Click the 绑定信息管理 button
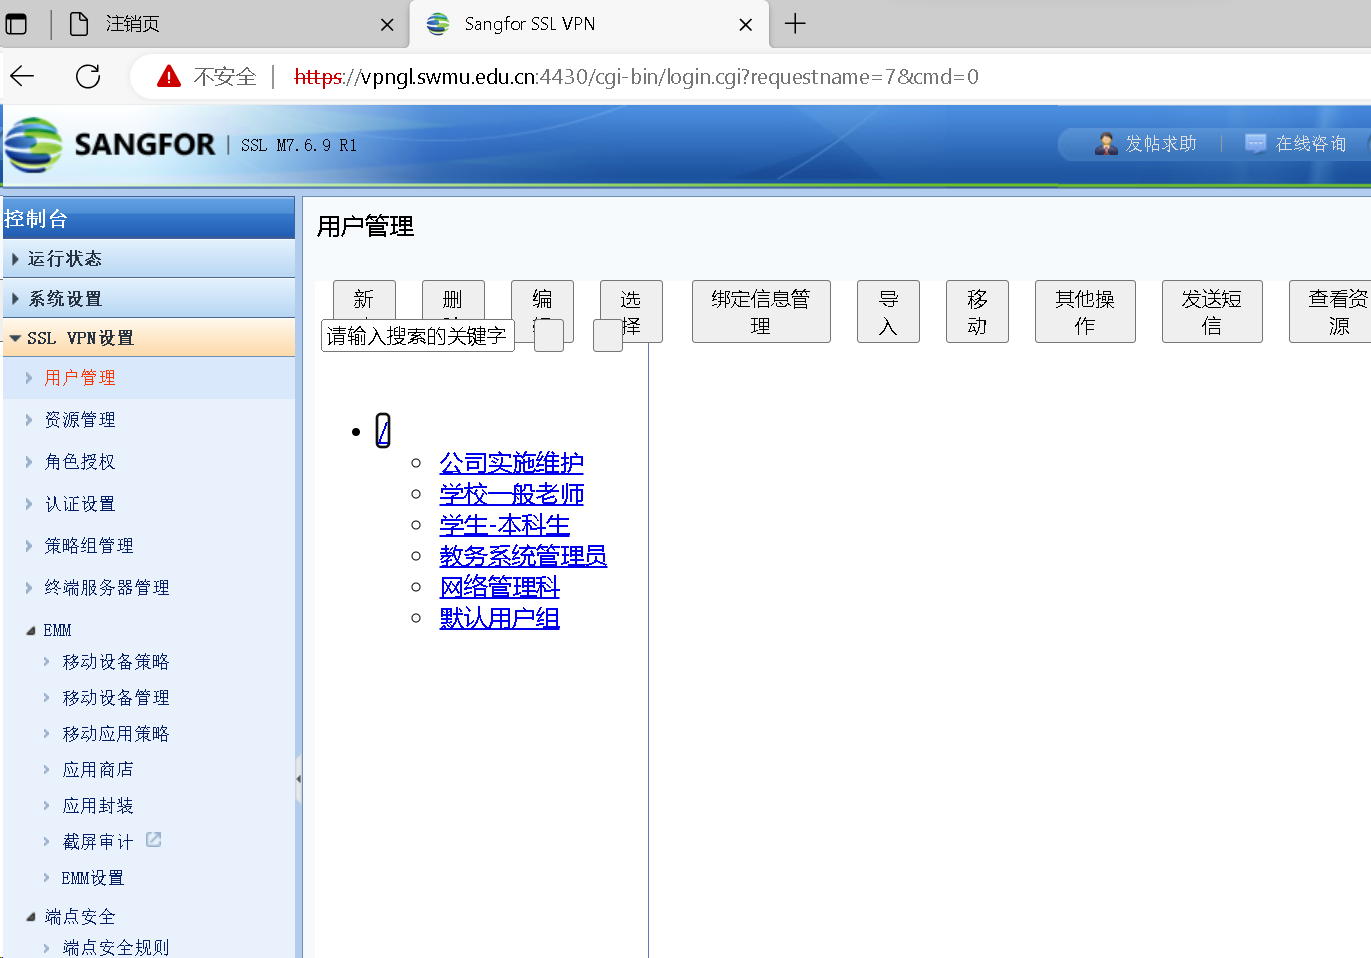The width and height of the screenshot is (1371, 958). (x=760, y=312)
